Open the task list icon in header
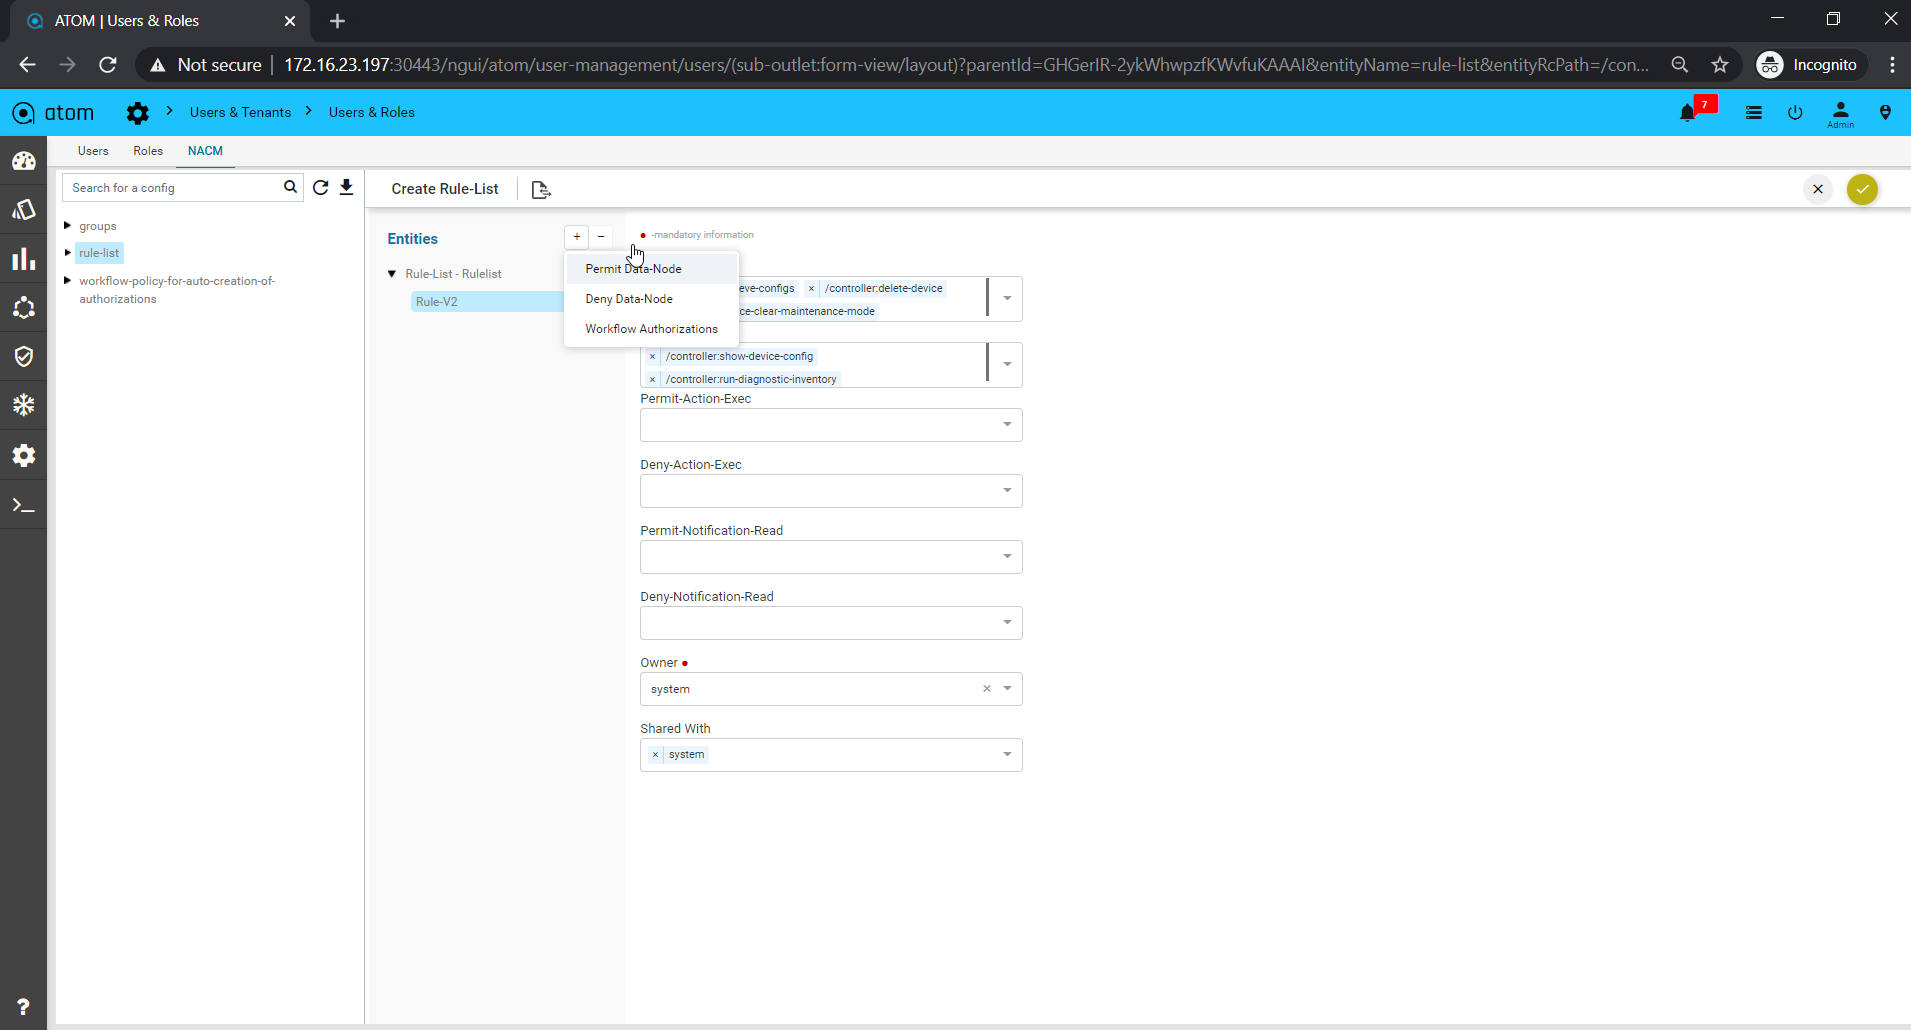The width and height of the screenshot is (1911, 1030). click(1753, 113)
